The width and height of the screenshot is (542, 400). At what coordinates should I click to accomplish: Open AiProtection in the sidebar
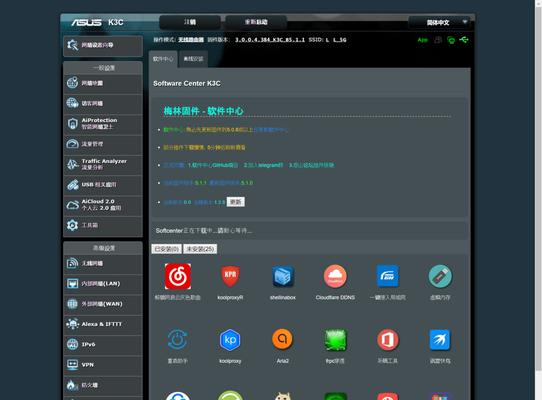[x=103, y=123]
